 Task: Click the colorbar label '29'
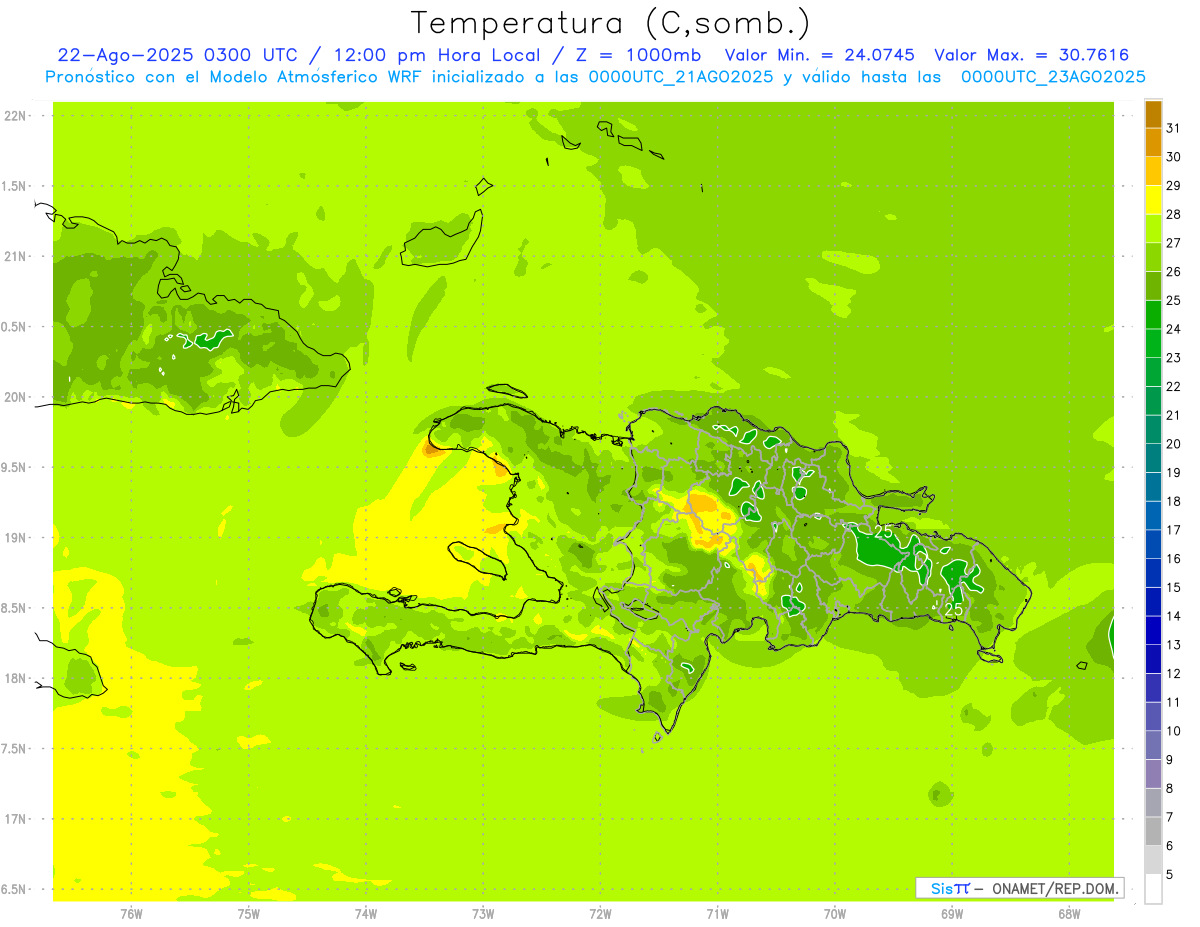click(x=1174, y=185)
